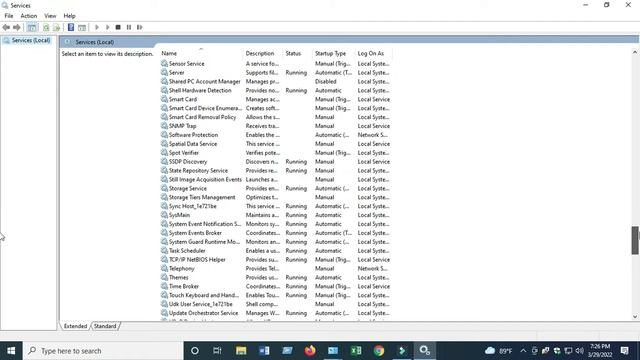The height and width of the screenshot is (360, 640).
Task: Click the Back arrow in toolbar
Action: [6, 27]
